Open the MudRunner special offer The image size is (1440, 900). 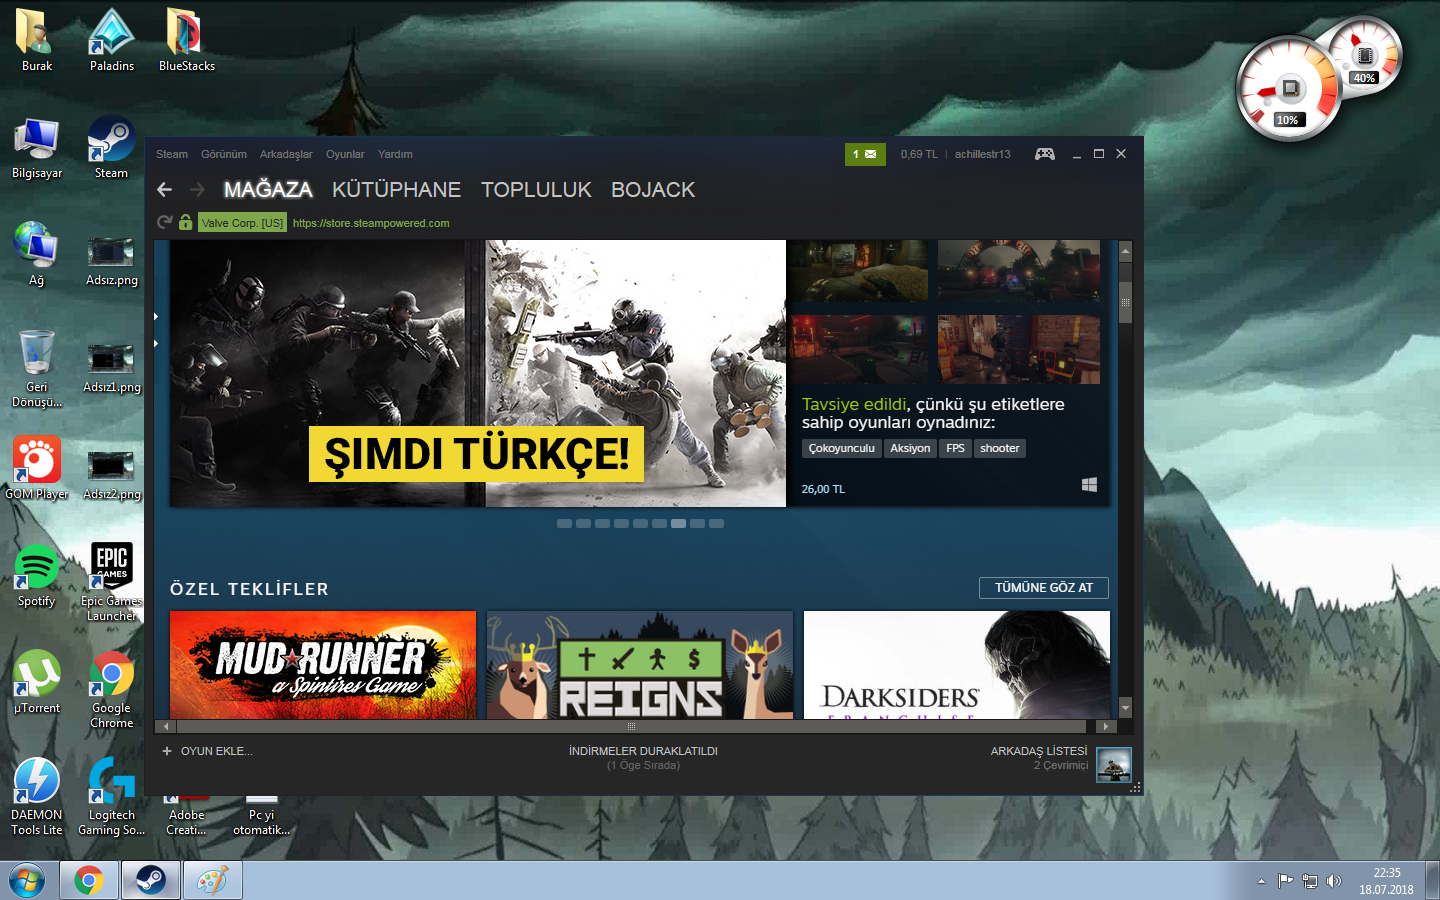tap(323, 665)
